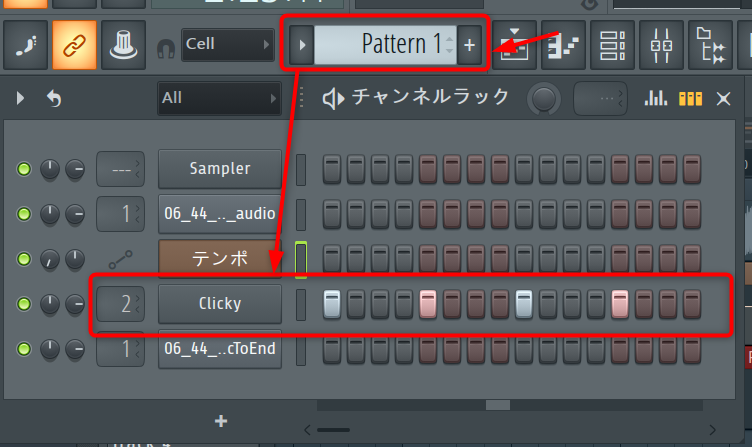Open the mixer from the top toolbar

(x=659, y=45)
